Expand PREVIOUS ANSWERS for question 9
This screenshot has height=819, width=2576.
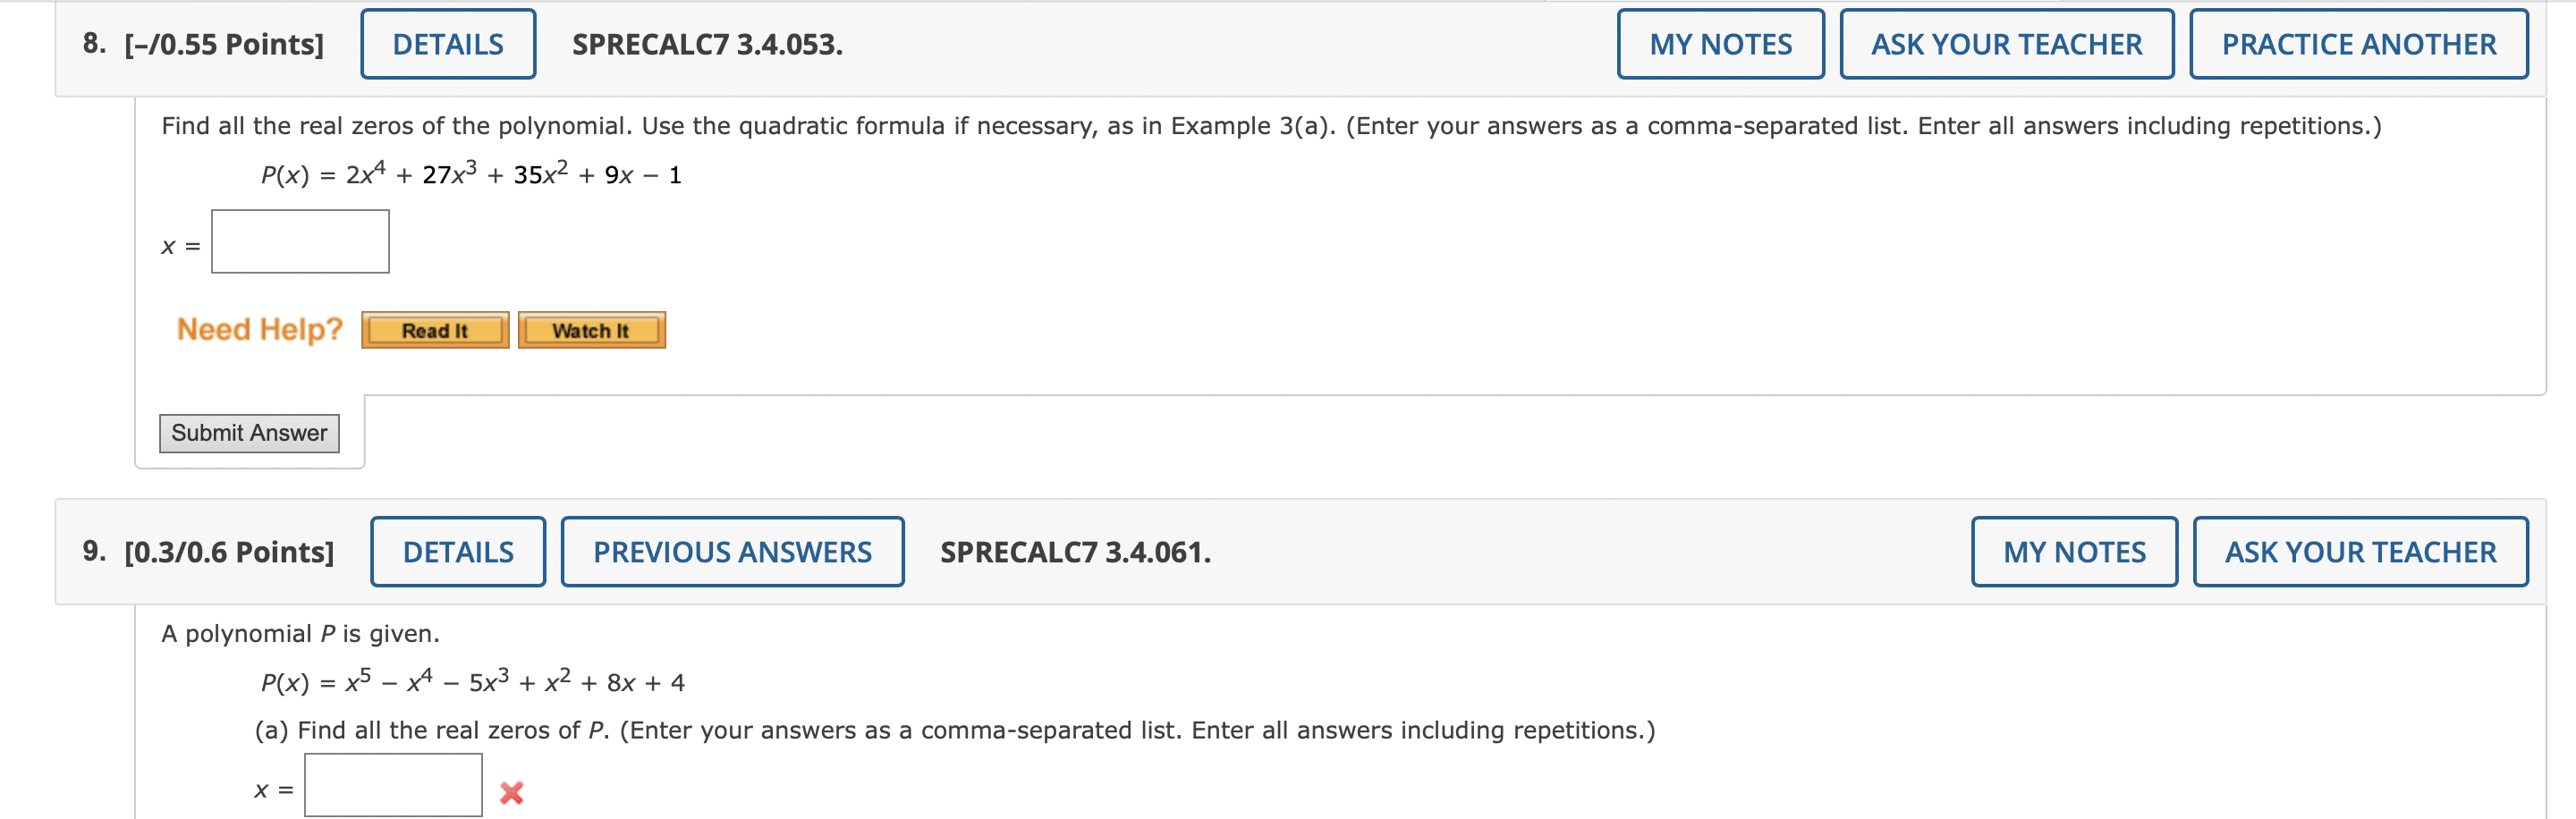732,550
